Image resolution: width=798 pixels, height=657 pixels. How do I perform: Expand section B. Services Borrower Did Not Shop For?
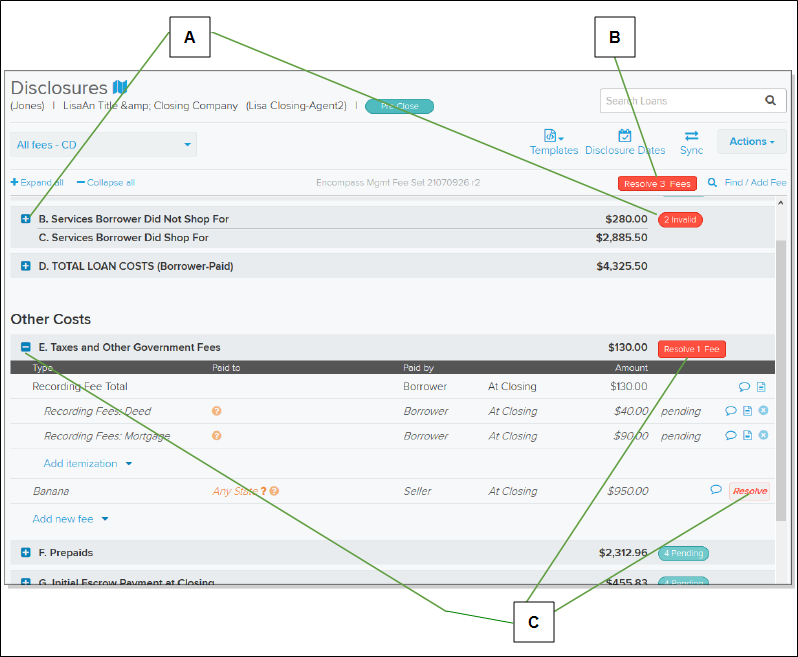(x=25, y=219)
